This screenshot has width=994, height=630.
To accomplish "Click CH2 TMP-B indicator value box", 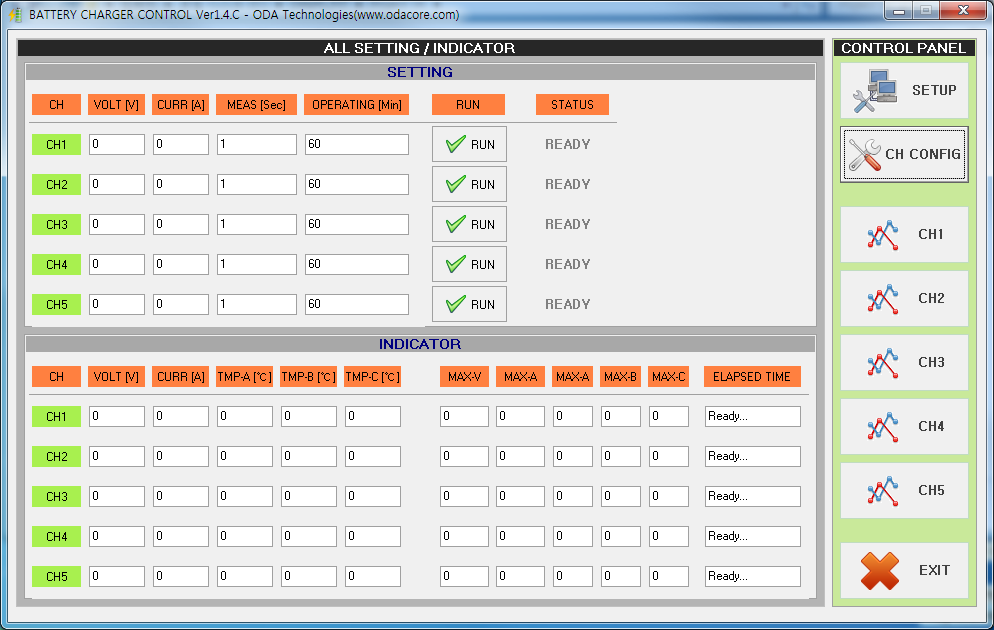I will 309,456.
